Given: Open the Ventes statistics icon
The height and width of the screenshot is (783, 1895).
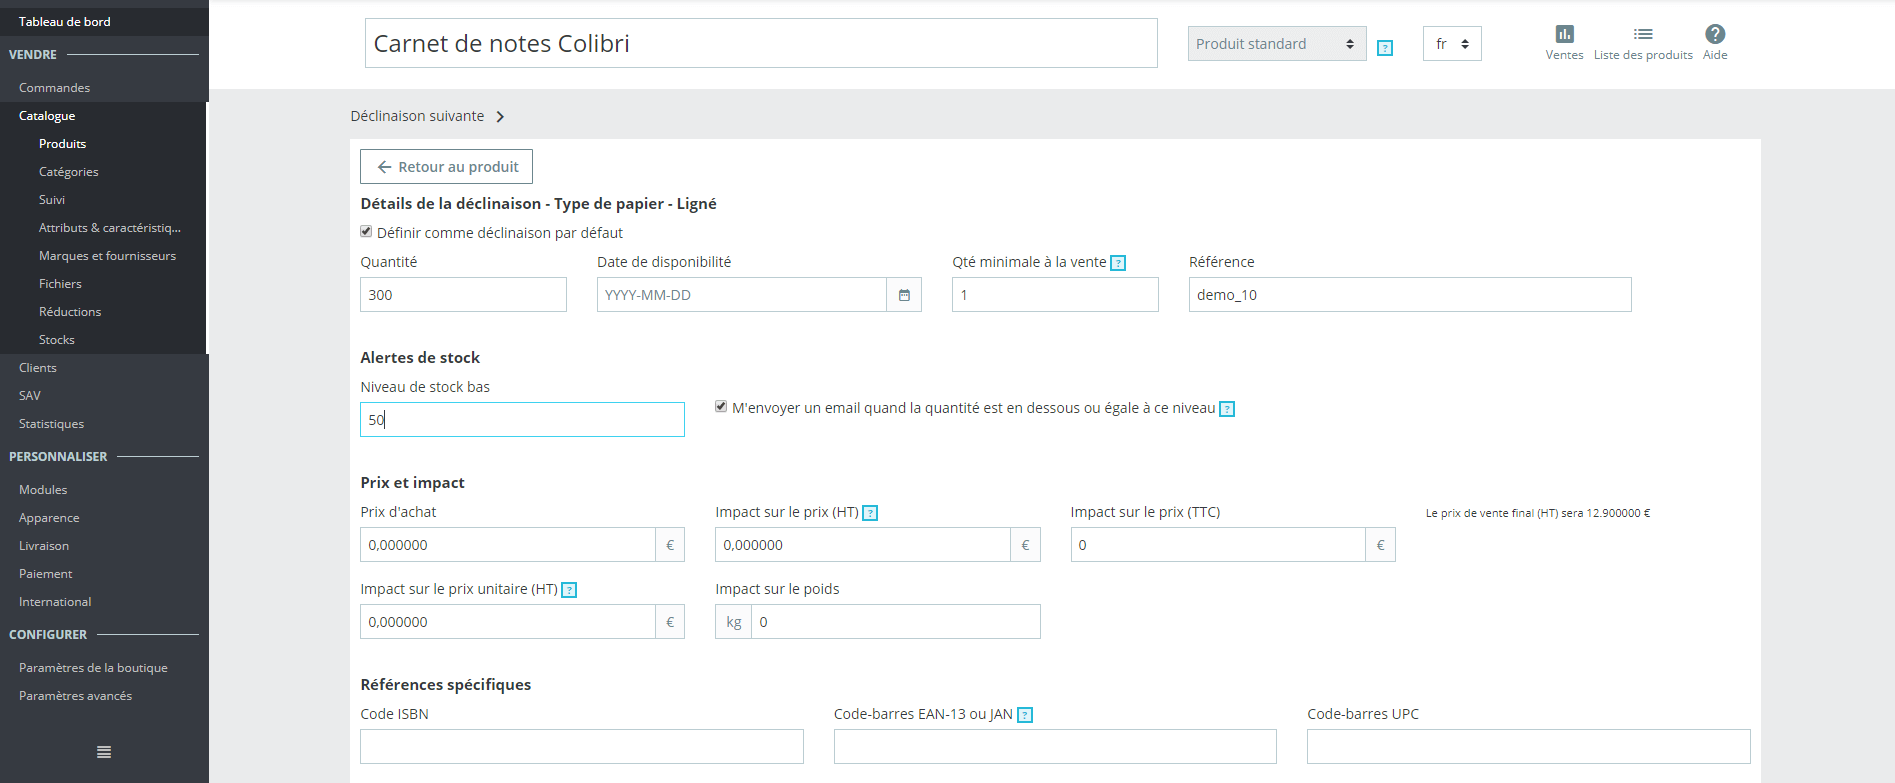Looking at the screenshot, I should coord(1564,35).
